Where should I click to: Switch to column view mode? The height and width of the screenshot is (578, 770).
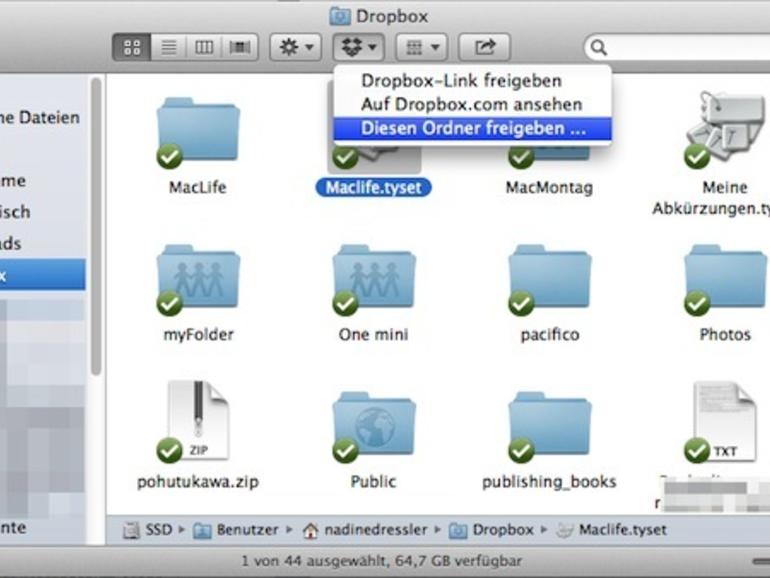tap(204, 47)
